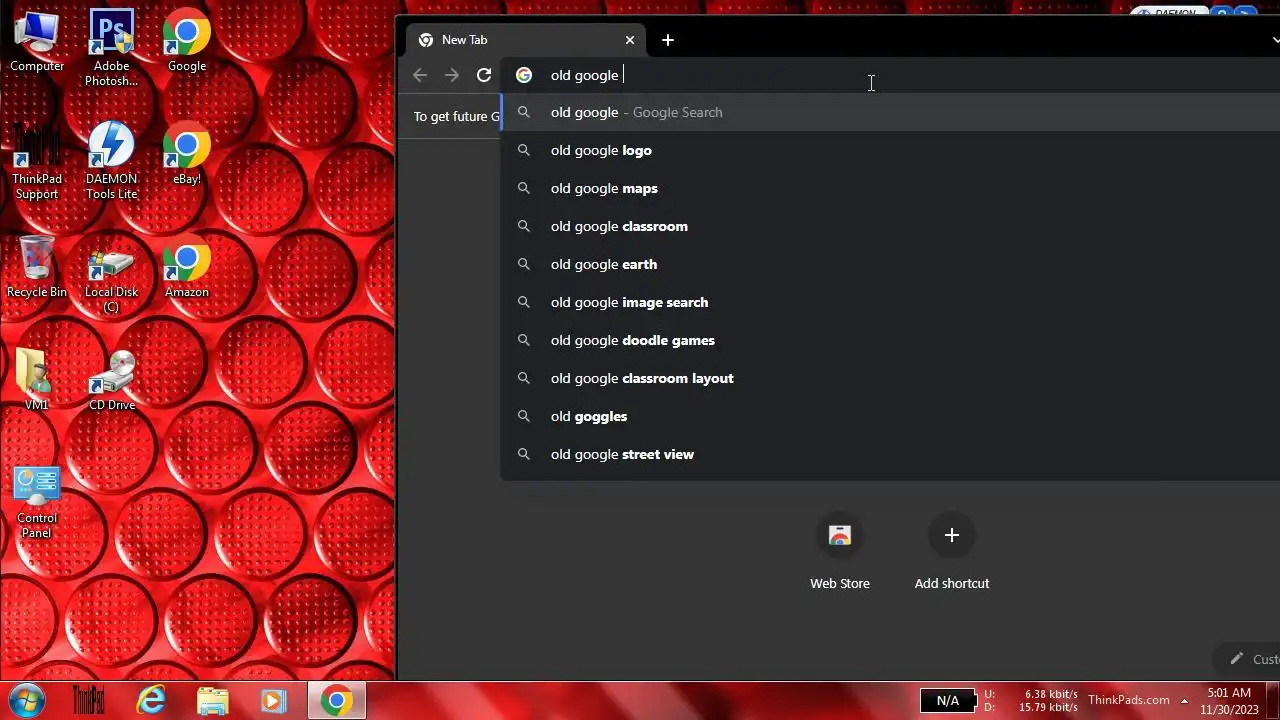Click the N/A indicator in the taskbar

[948, 701]
